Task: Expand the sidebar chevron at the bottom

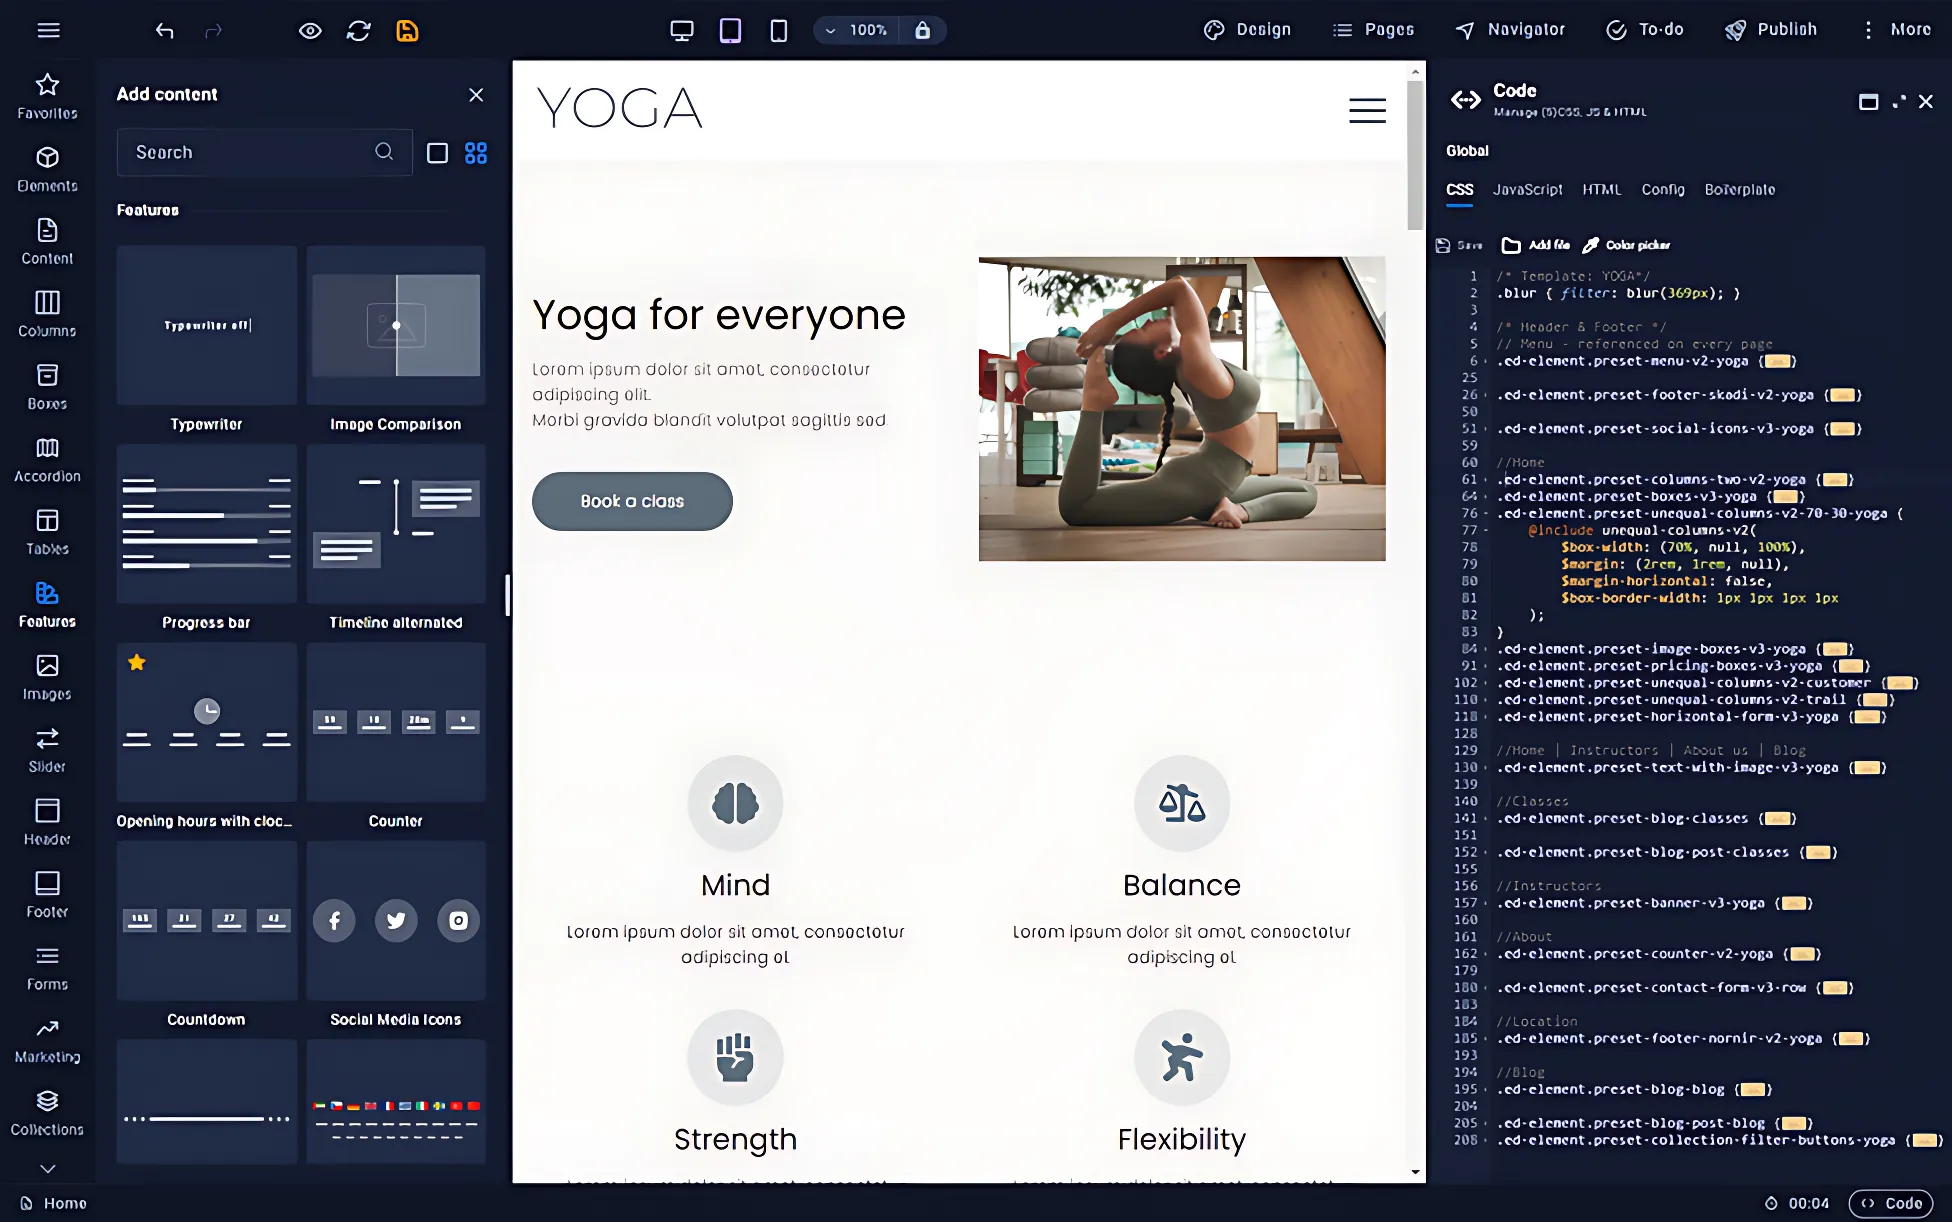Action: [47, 1168]
